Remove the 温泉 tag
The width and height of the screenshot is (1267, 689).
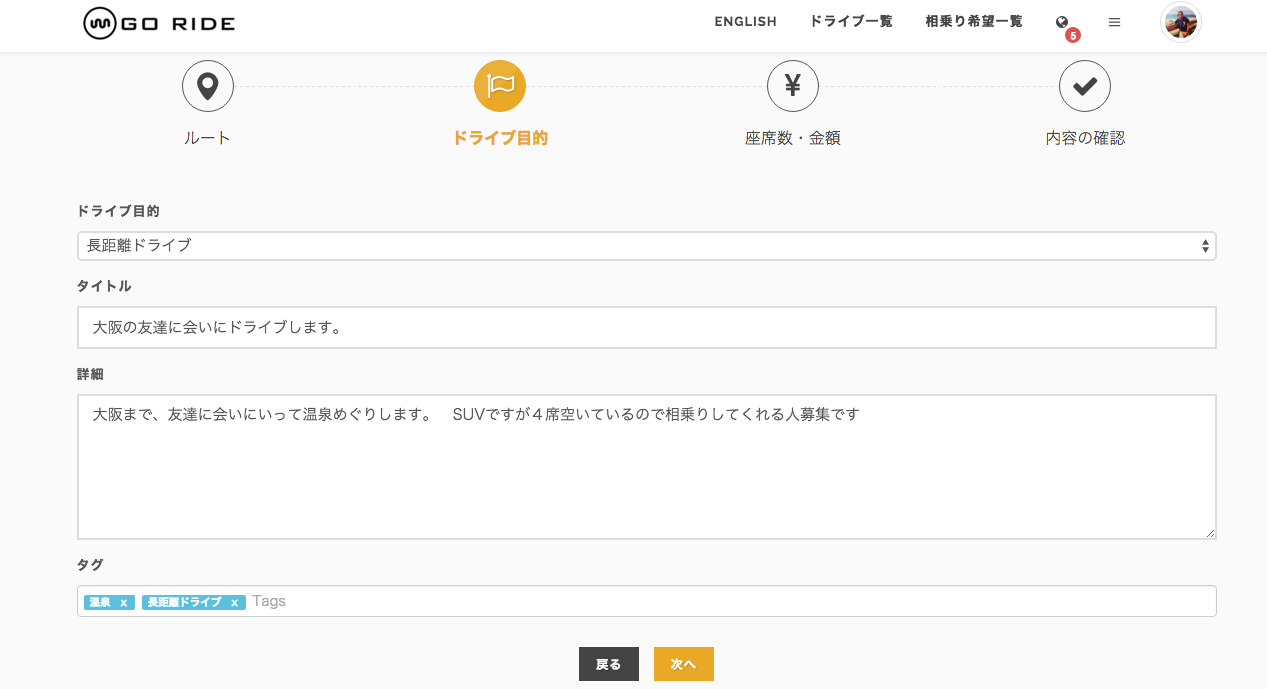124,603
